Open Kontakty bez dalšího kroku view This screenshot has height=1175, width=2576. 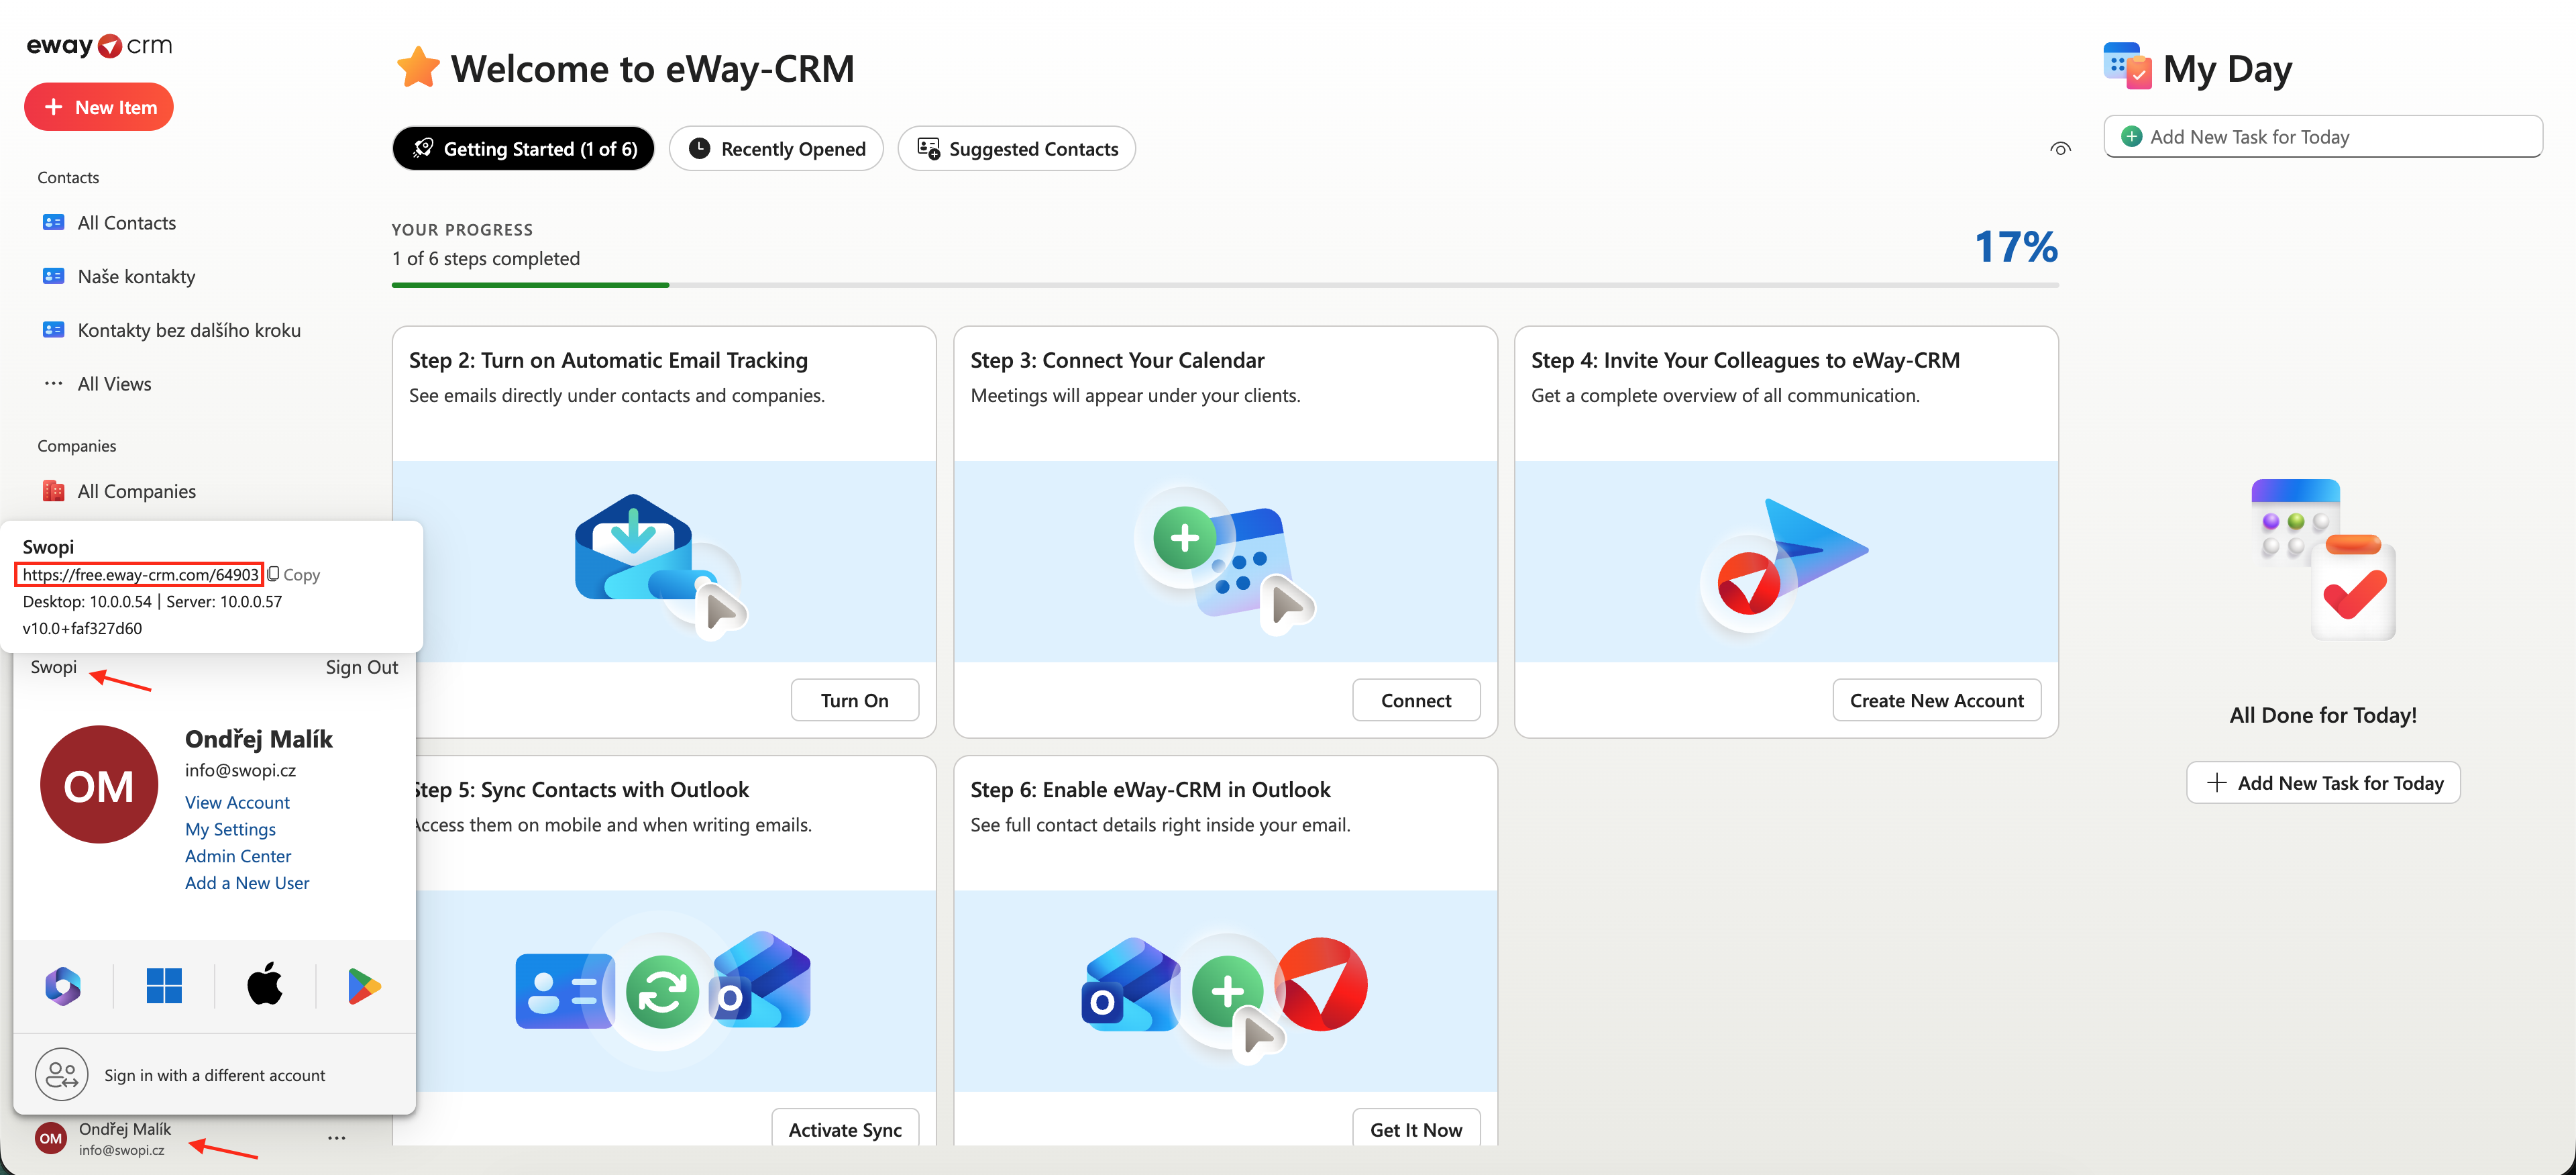(189, 330)
